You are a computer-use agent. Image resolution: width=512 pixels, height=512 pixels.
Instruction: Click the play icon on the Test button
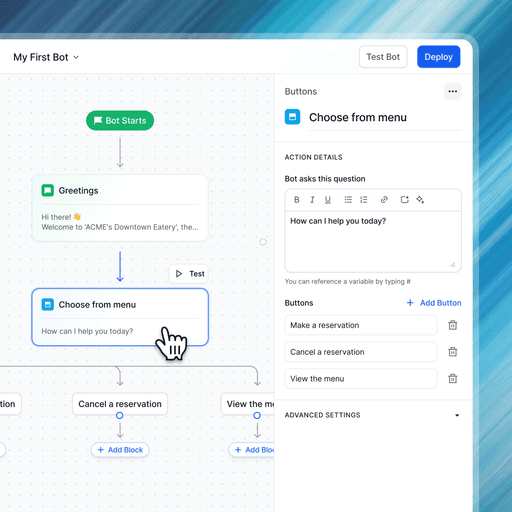coord(179,274)
